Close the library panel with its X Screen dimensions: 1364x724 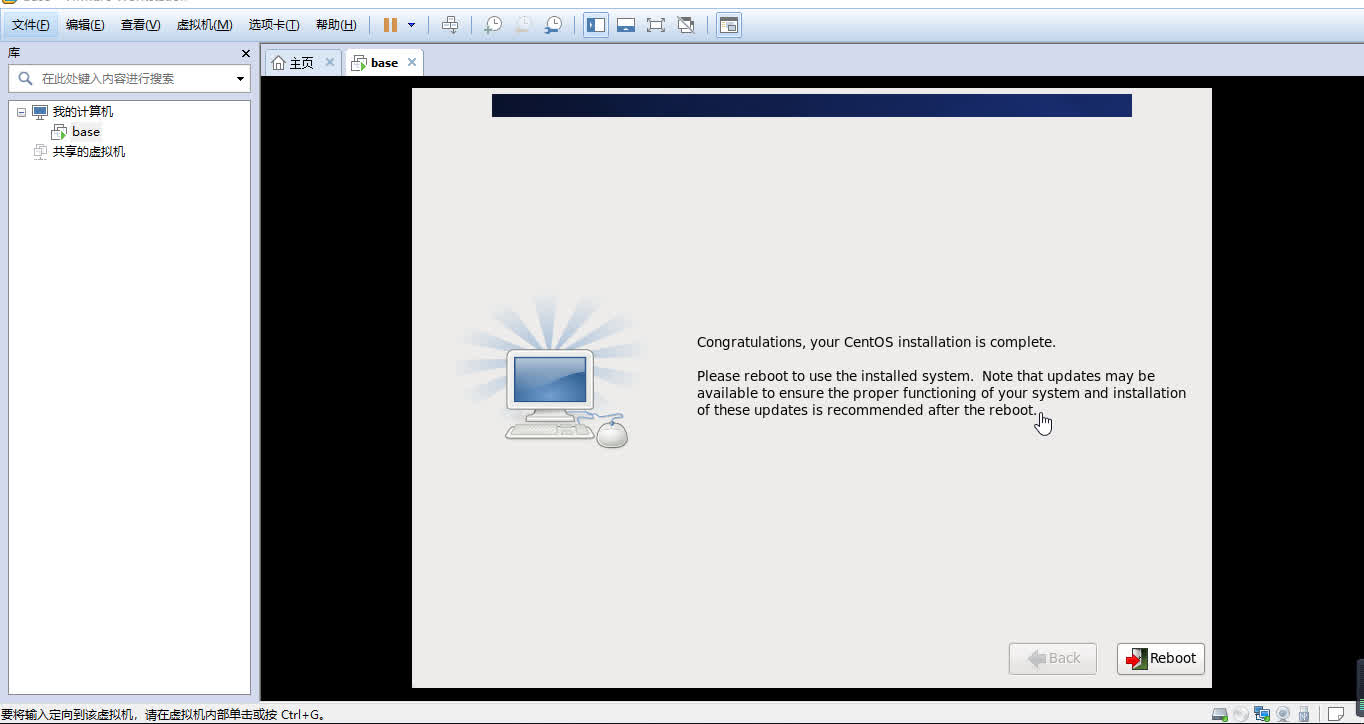[246, 53]
